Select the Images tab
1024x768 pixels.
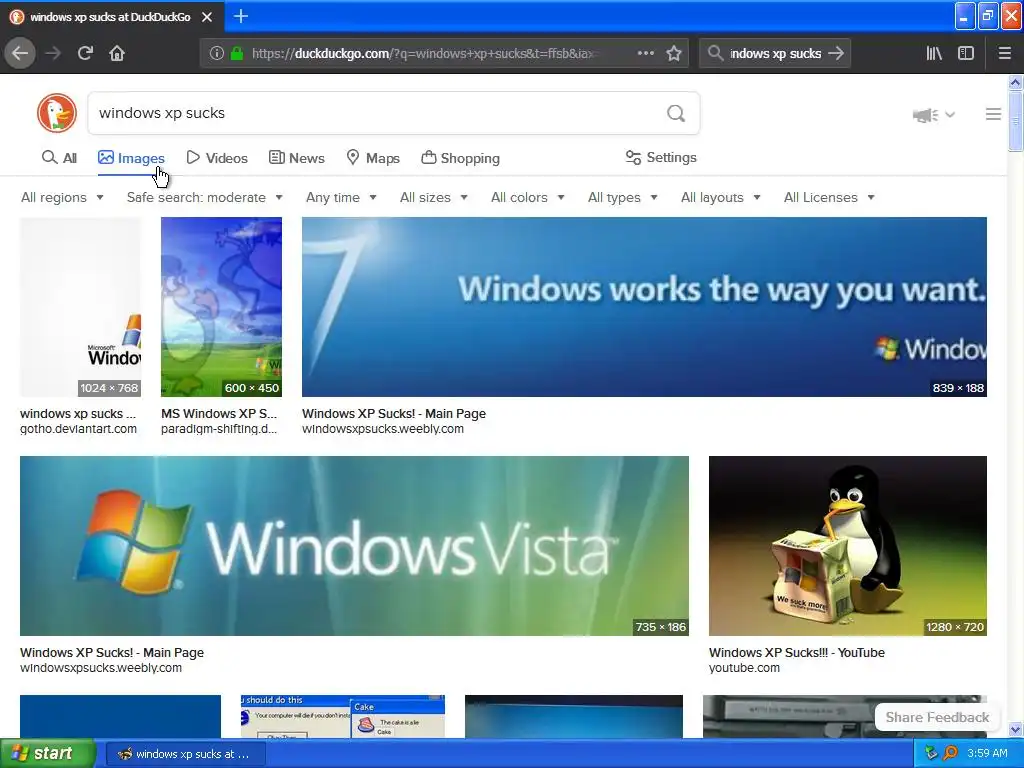[x=131, y=158]
